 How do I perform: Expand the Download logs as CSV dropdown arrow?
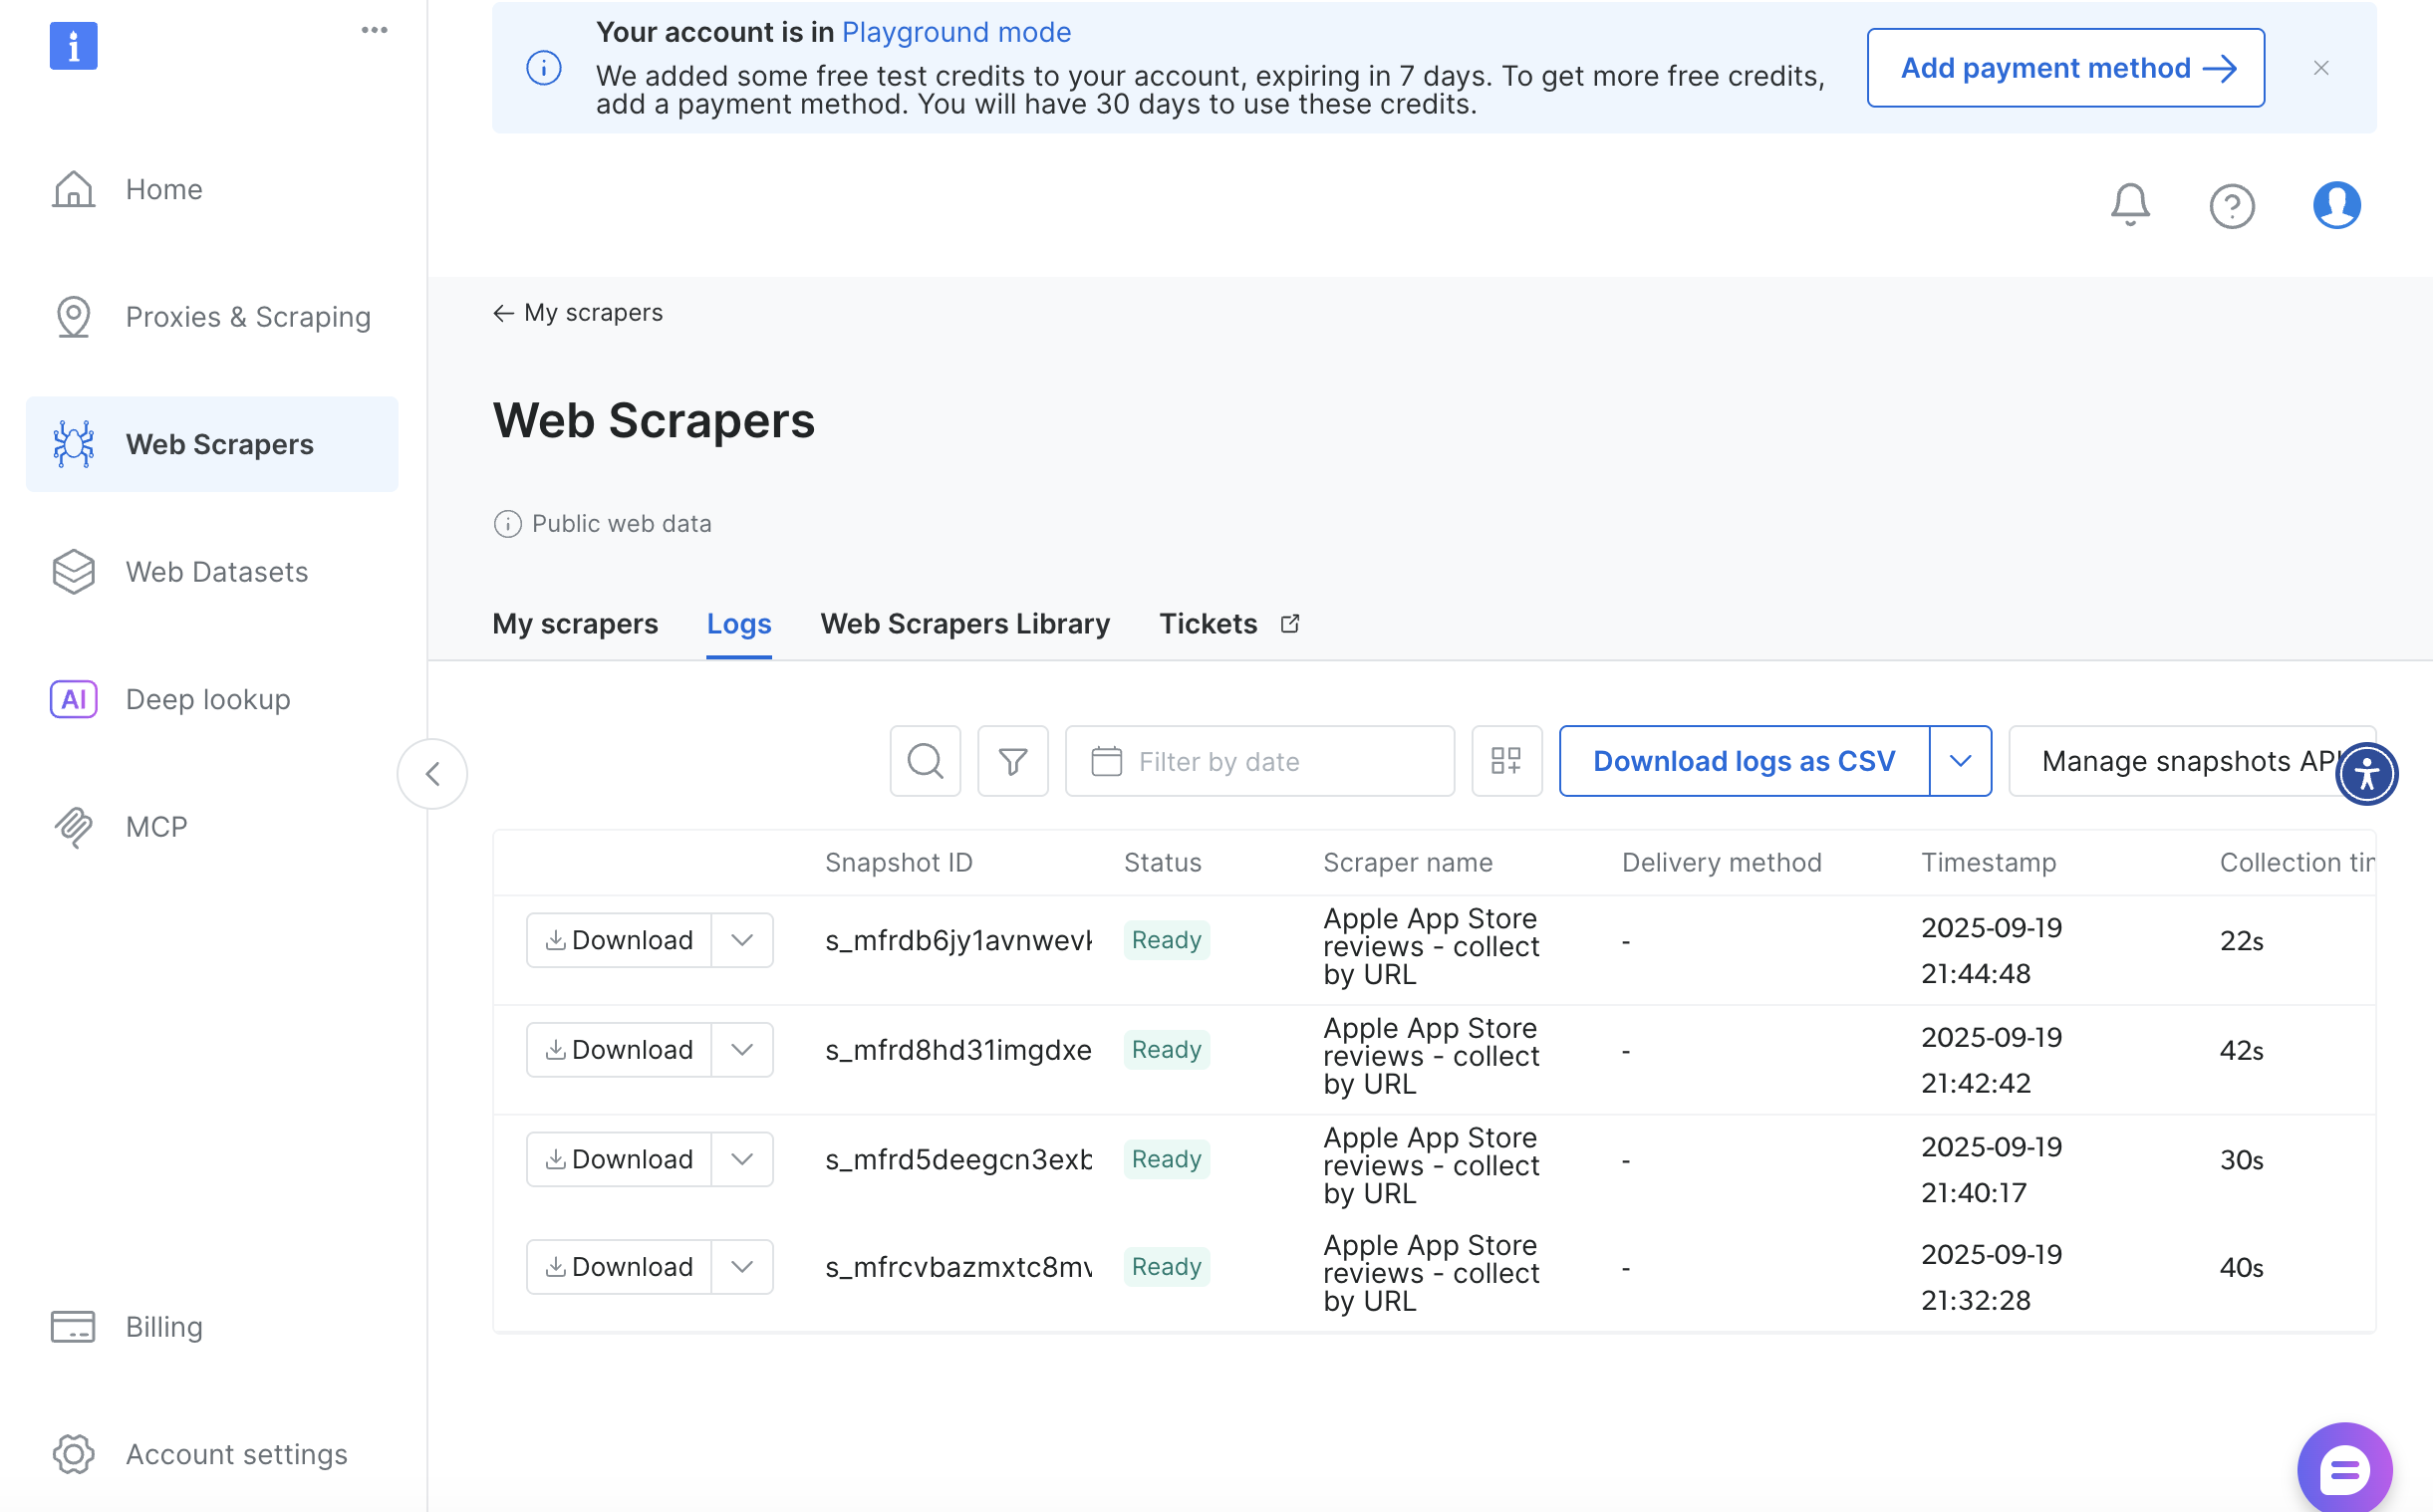point(1959,761)
